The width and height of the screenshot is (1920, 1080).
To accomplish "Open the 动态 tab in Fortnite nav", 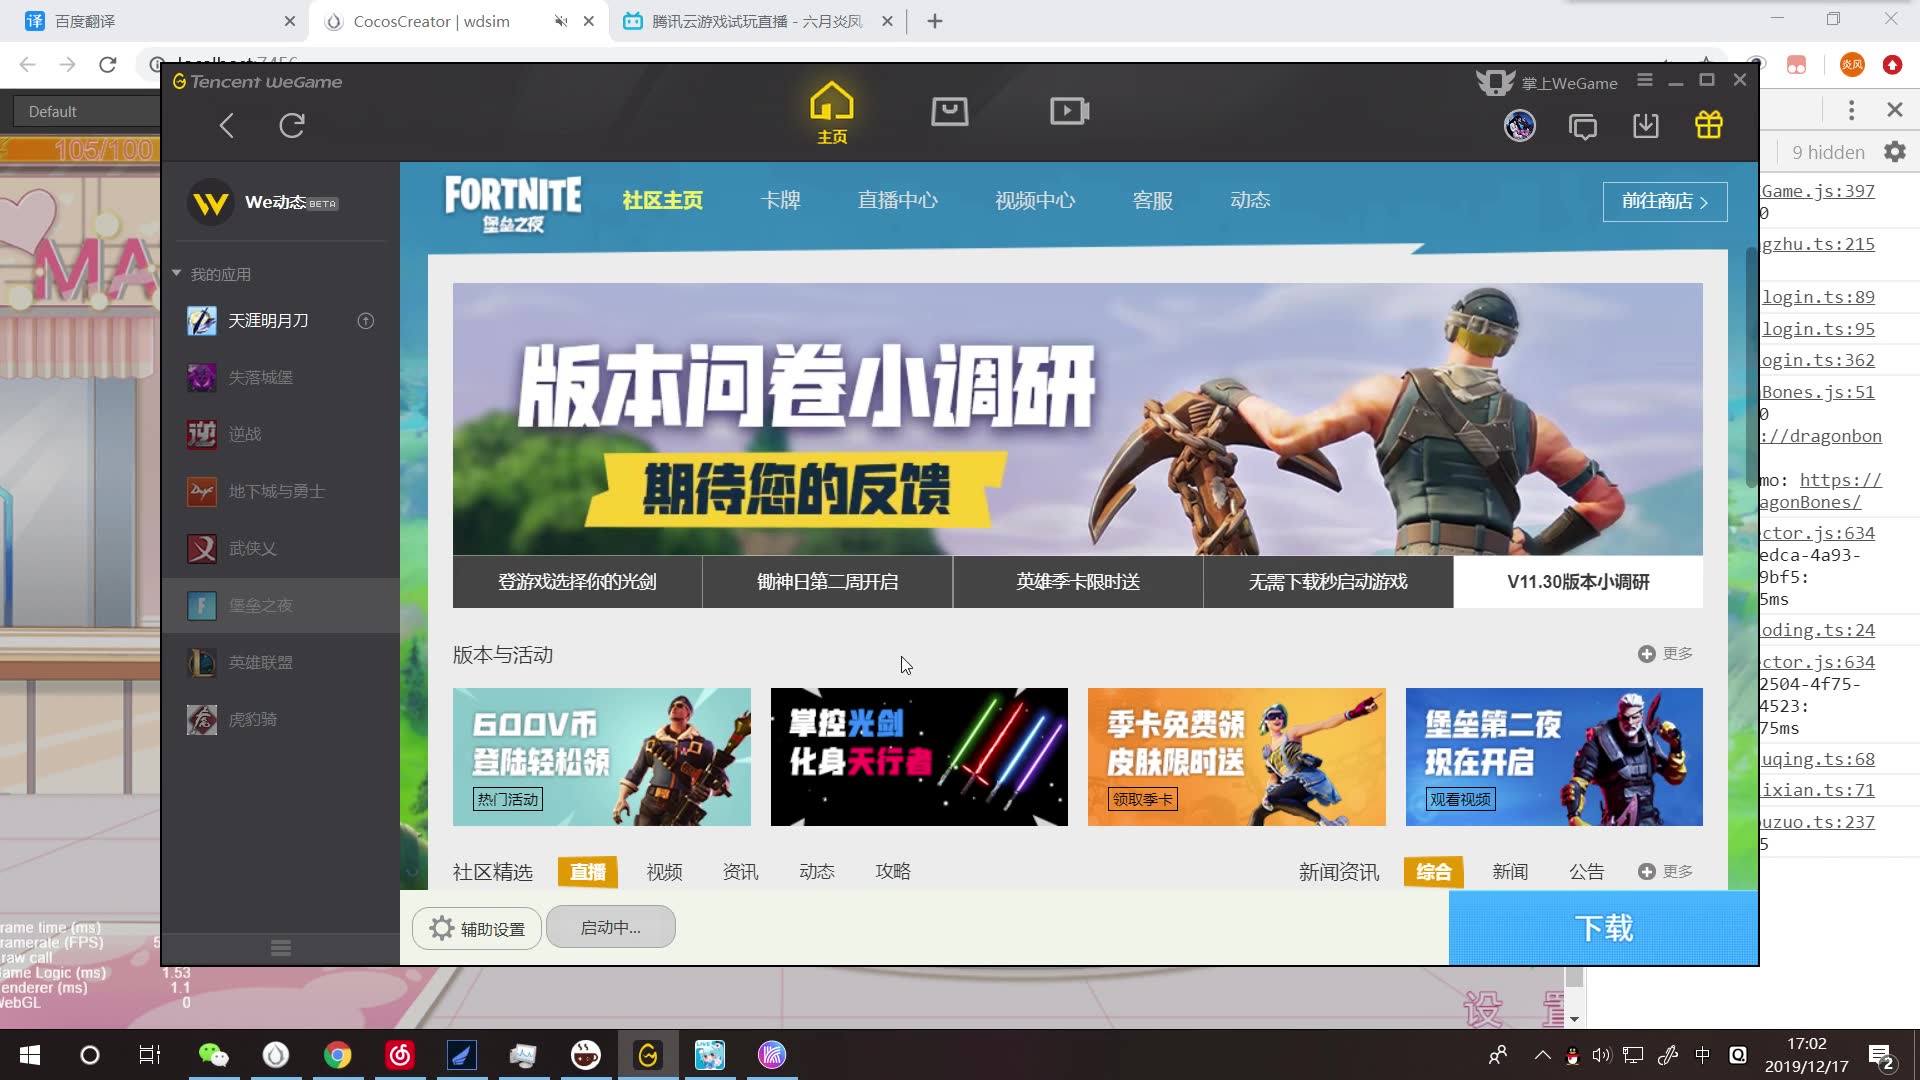I will click(x=1250, y=201).
